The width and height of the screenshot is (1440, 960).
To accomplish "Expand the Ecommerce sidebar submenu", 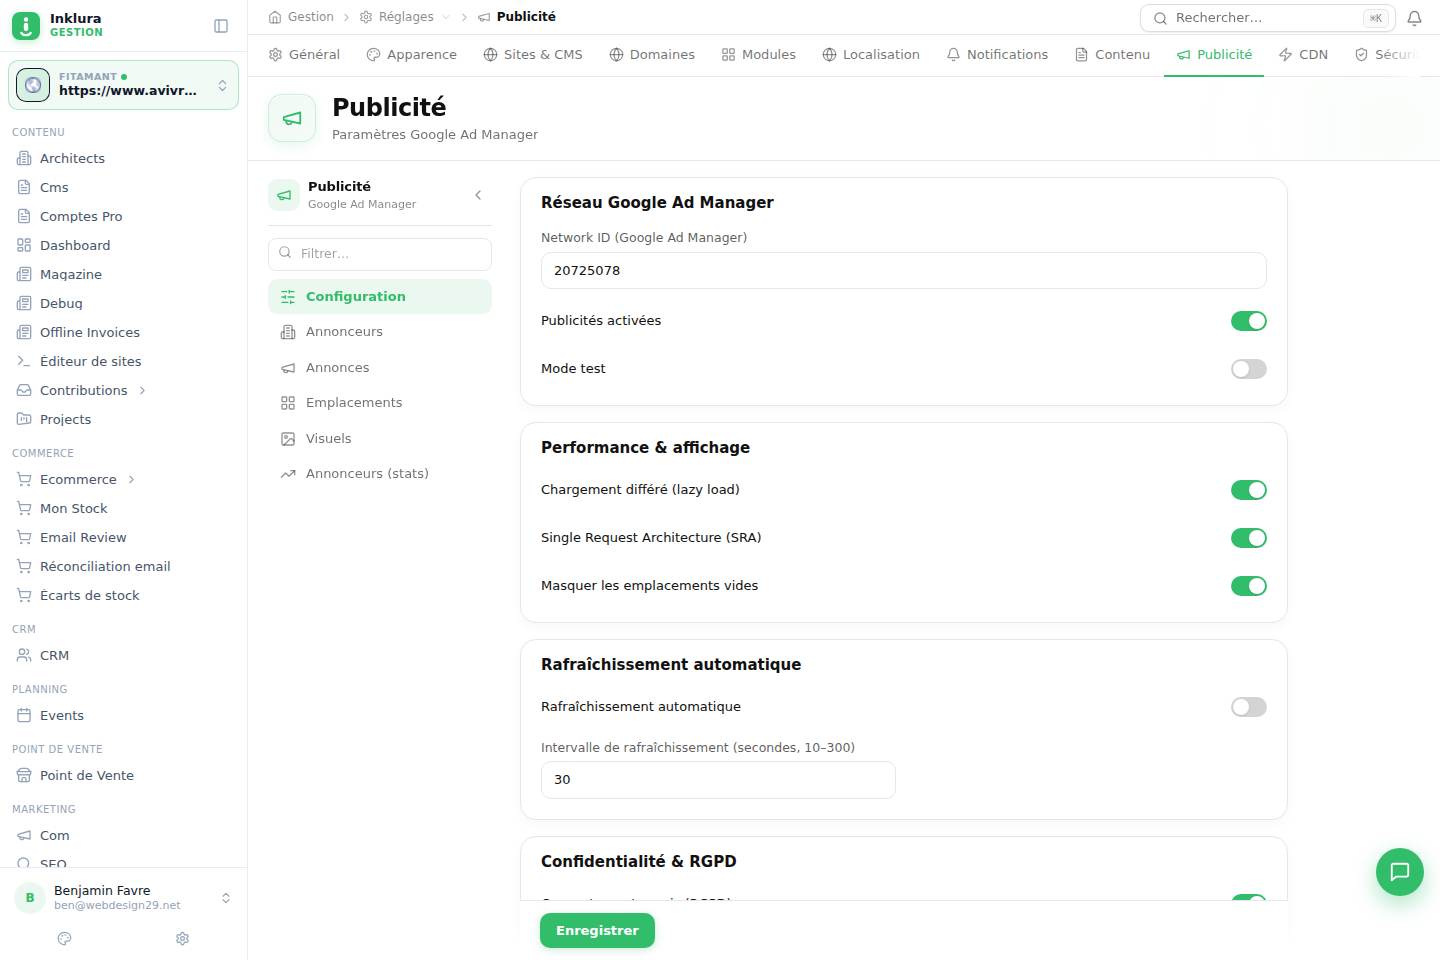I will [131, 479].
